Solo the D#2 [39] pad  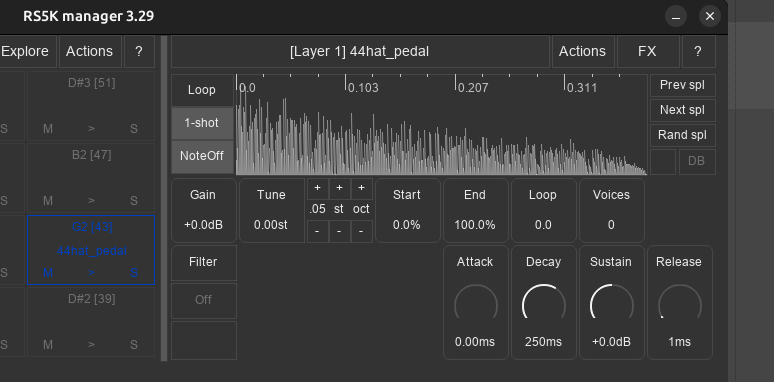[x=134, y=345]
